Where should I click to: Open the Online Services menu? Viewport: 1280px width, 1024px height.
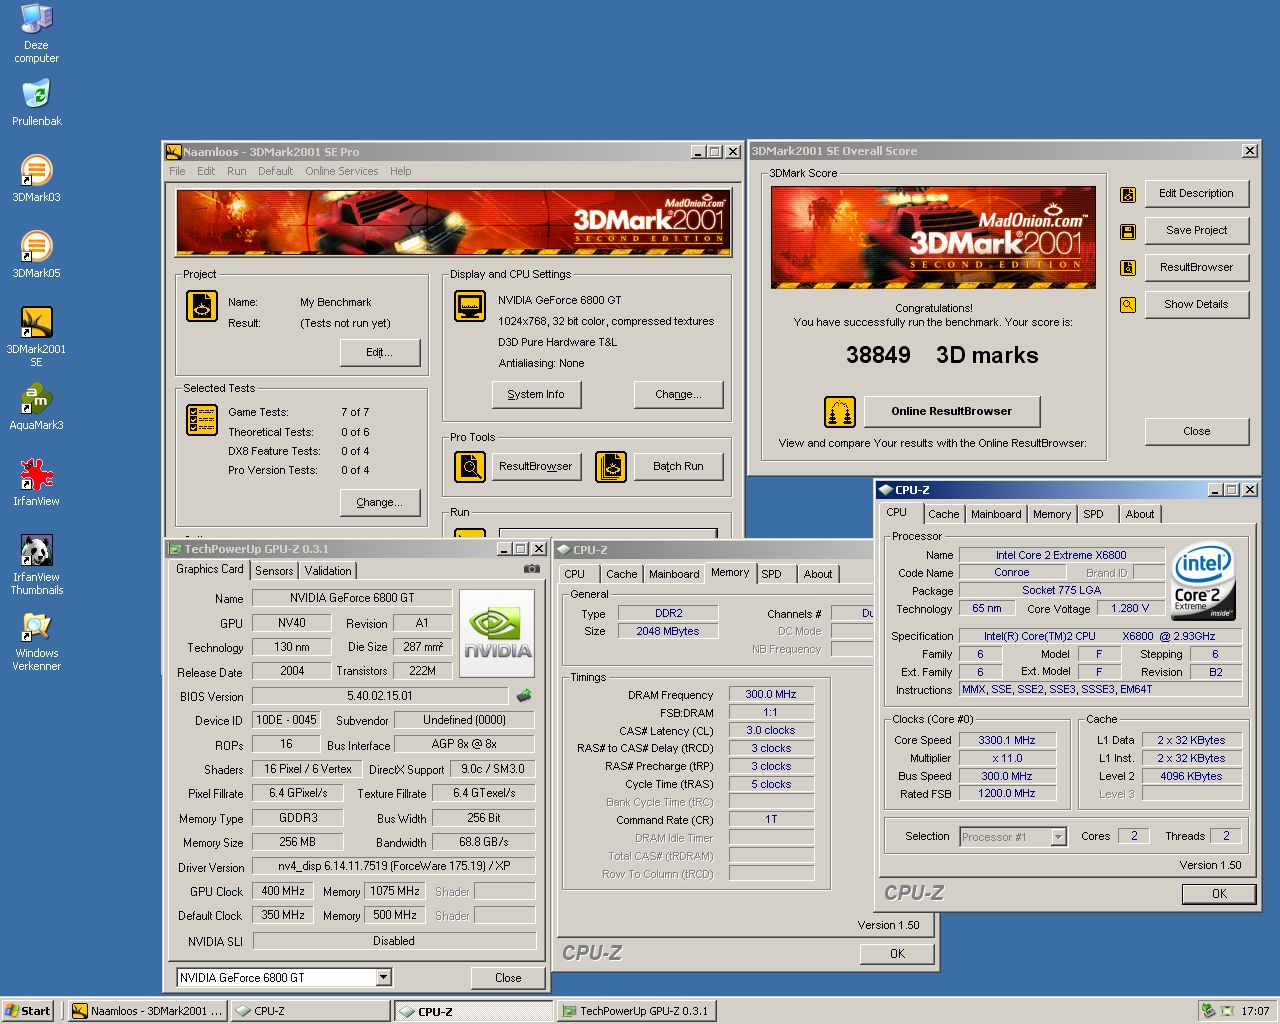pyautogui.click(x=342, y=171)
